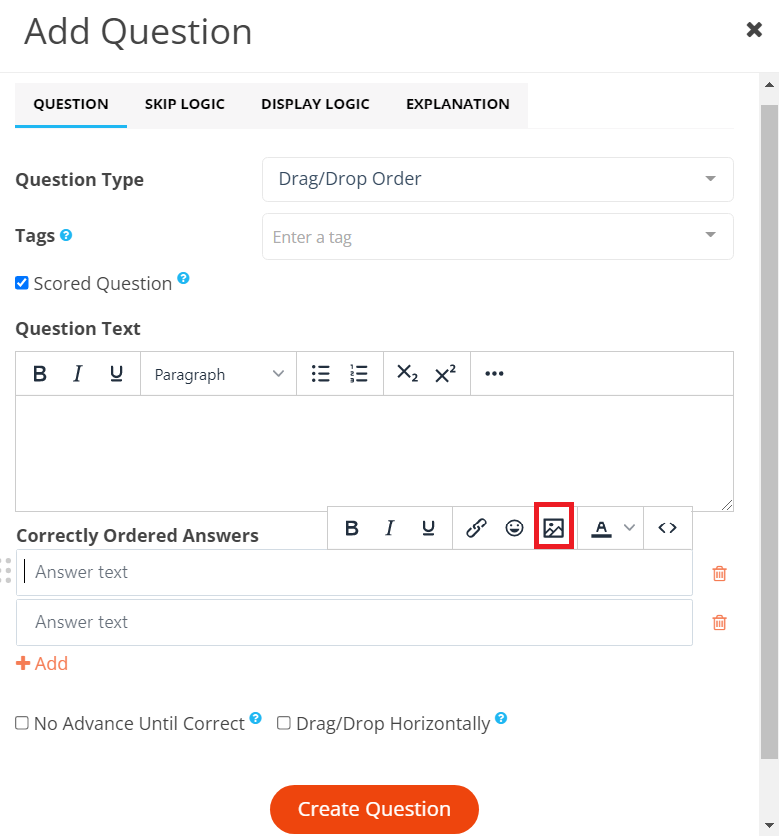Click Add to insert another answer
The image size is (779, 836).
click(x=42, y=663)
